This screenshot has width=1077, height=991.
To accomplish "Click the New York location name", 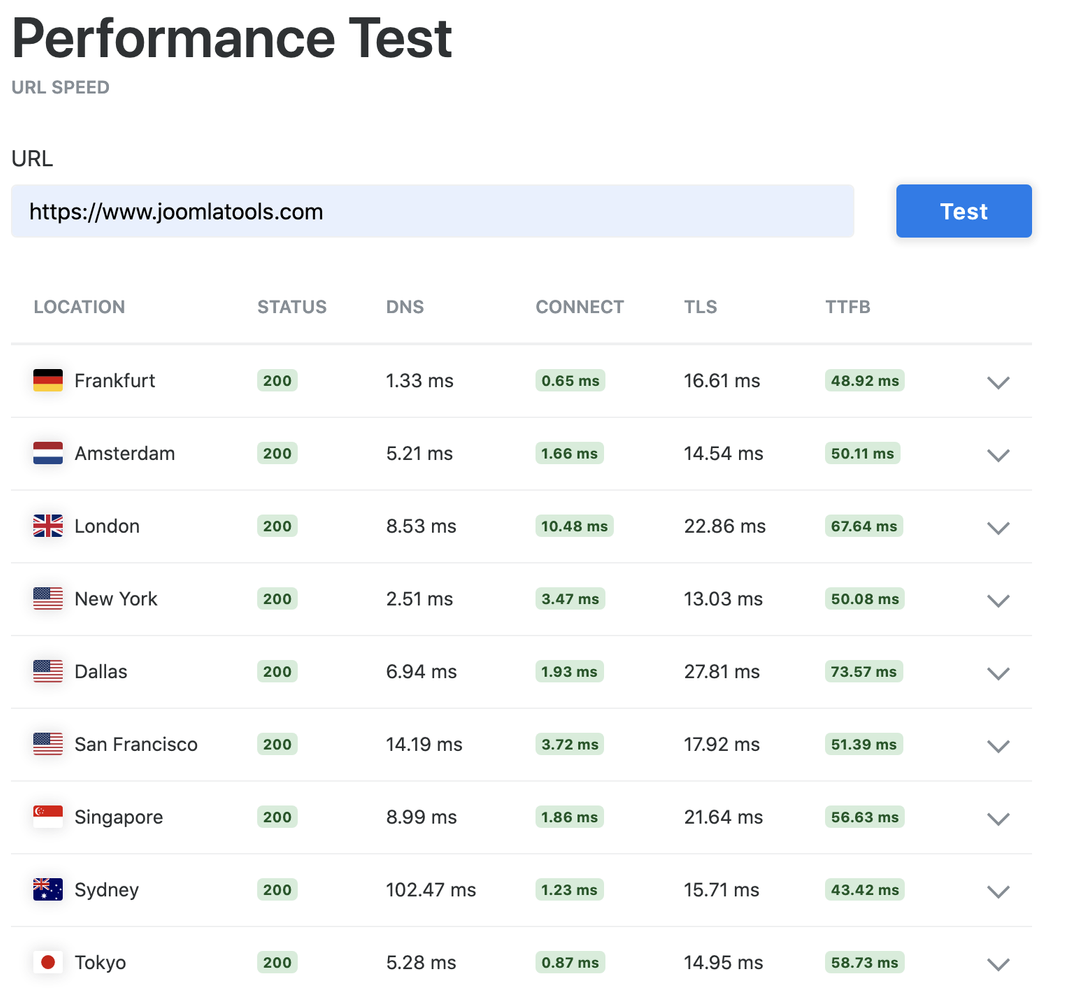I will [115, 599].
